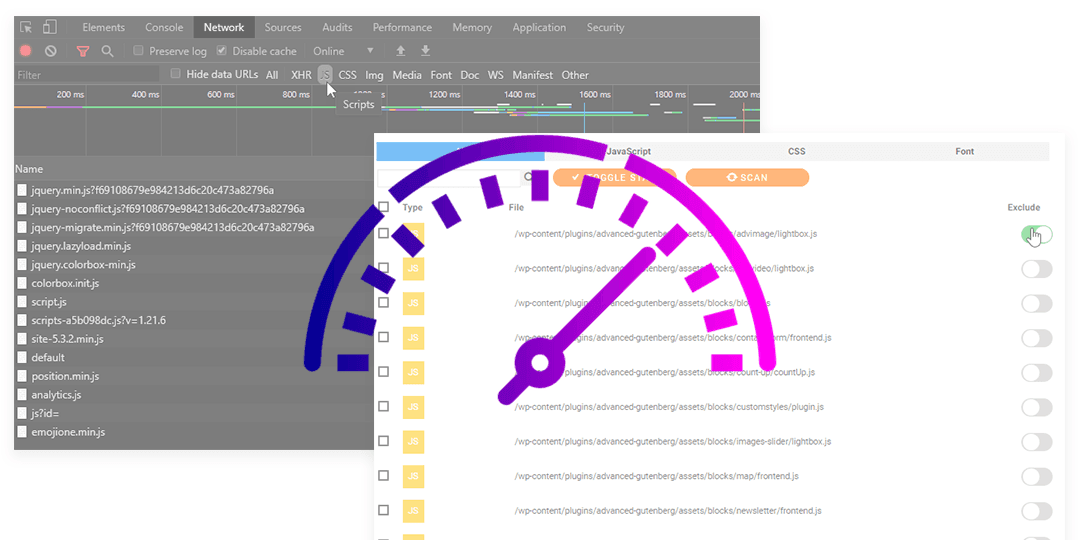The height and width of the screenshot is (540, 1080).
Task: Click the inspect element cursor icon
Action: [26, 28]
